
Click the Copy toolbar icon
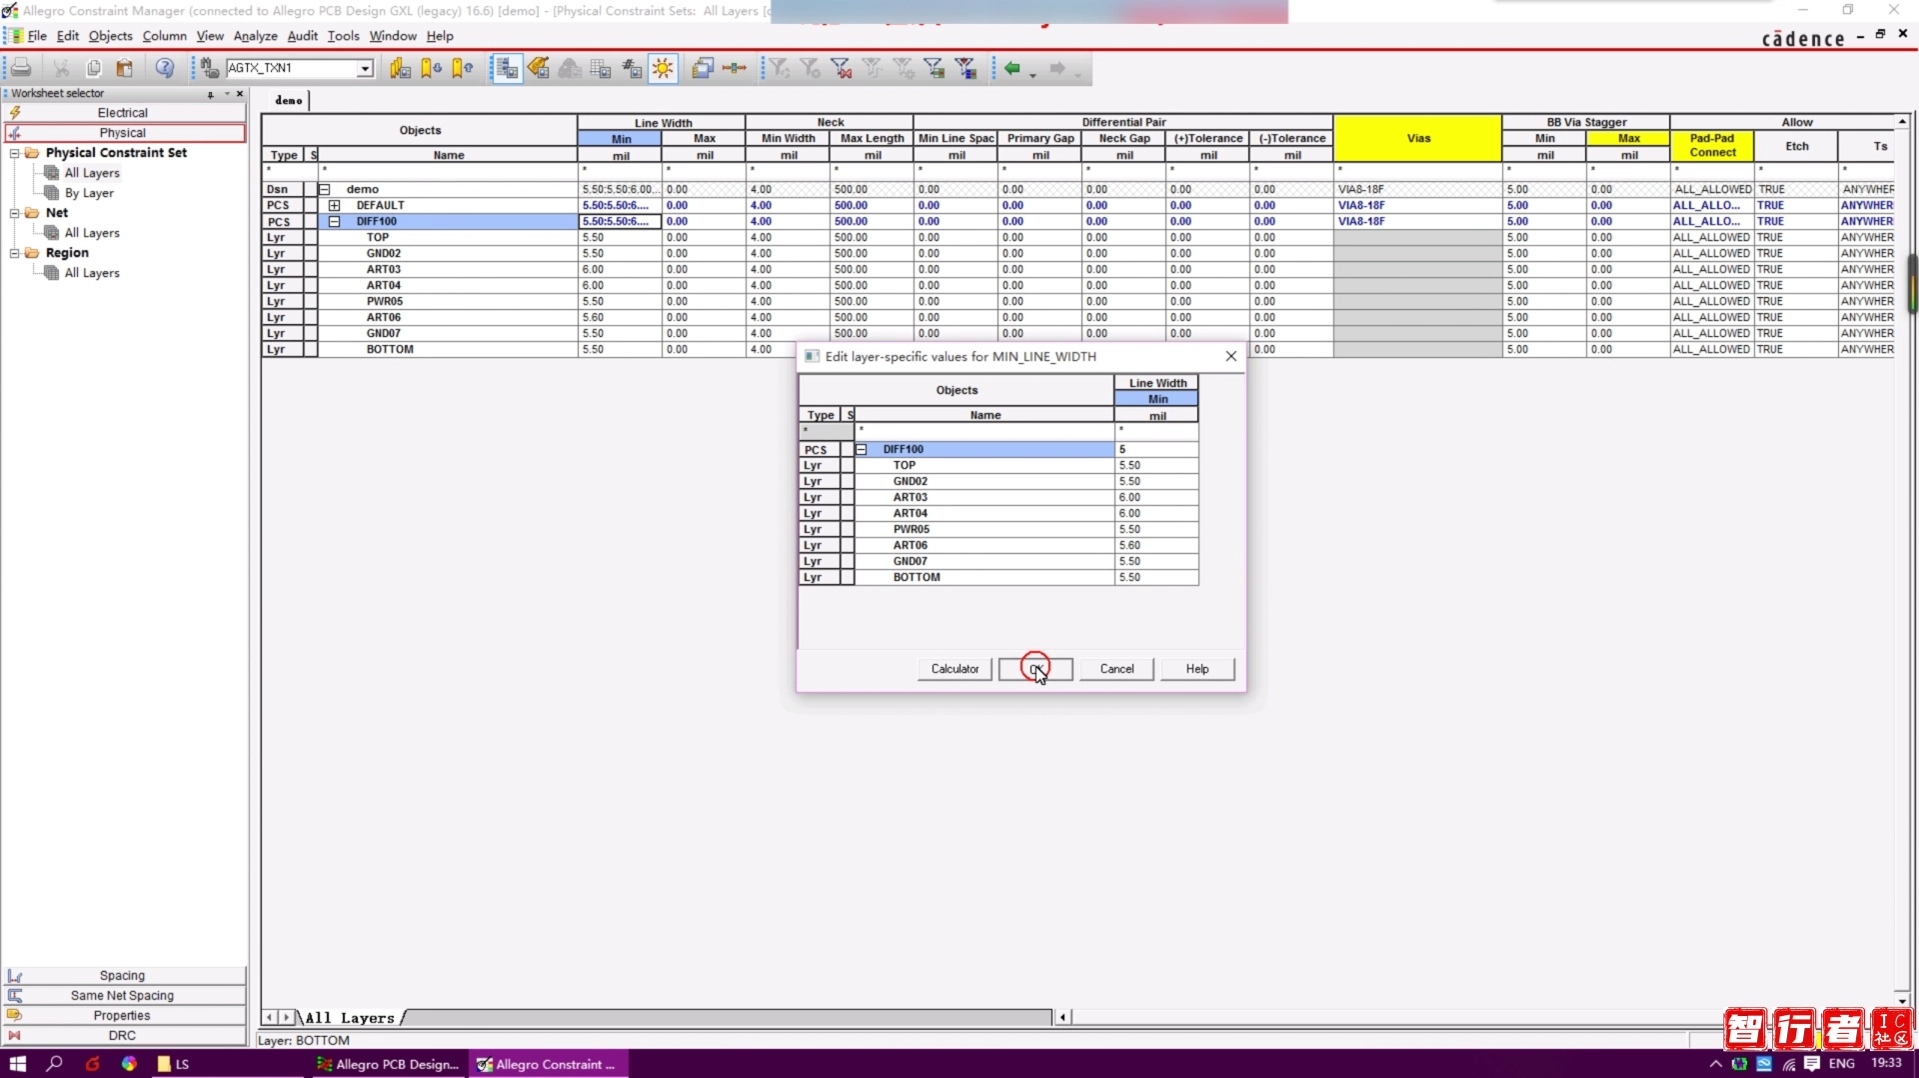[x=93, y=68]
